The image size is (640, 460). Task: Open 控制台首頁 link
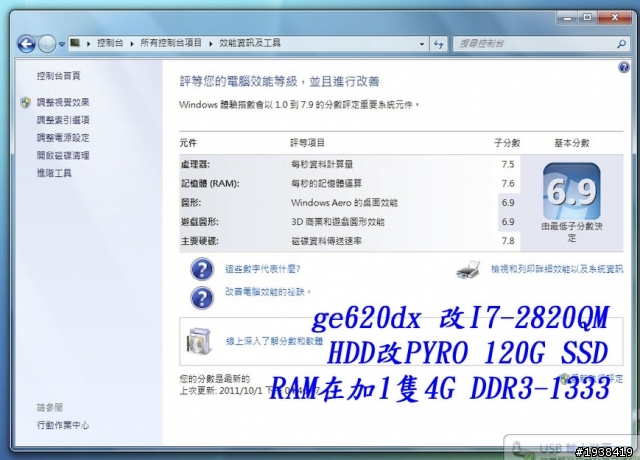tap(59, 76)
